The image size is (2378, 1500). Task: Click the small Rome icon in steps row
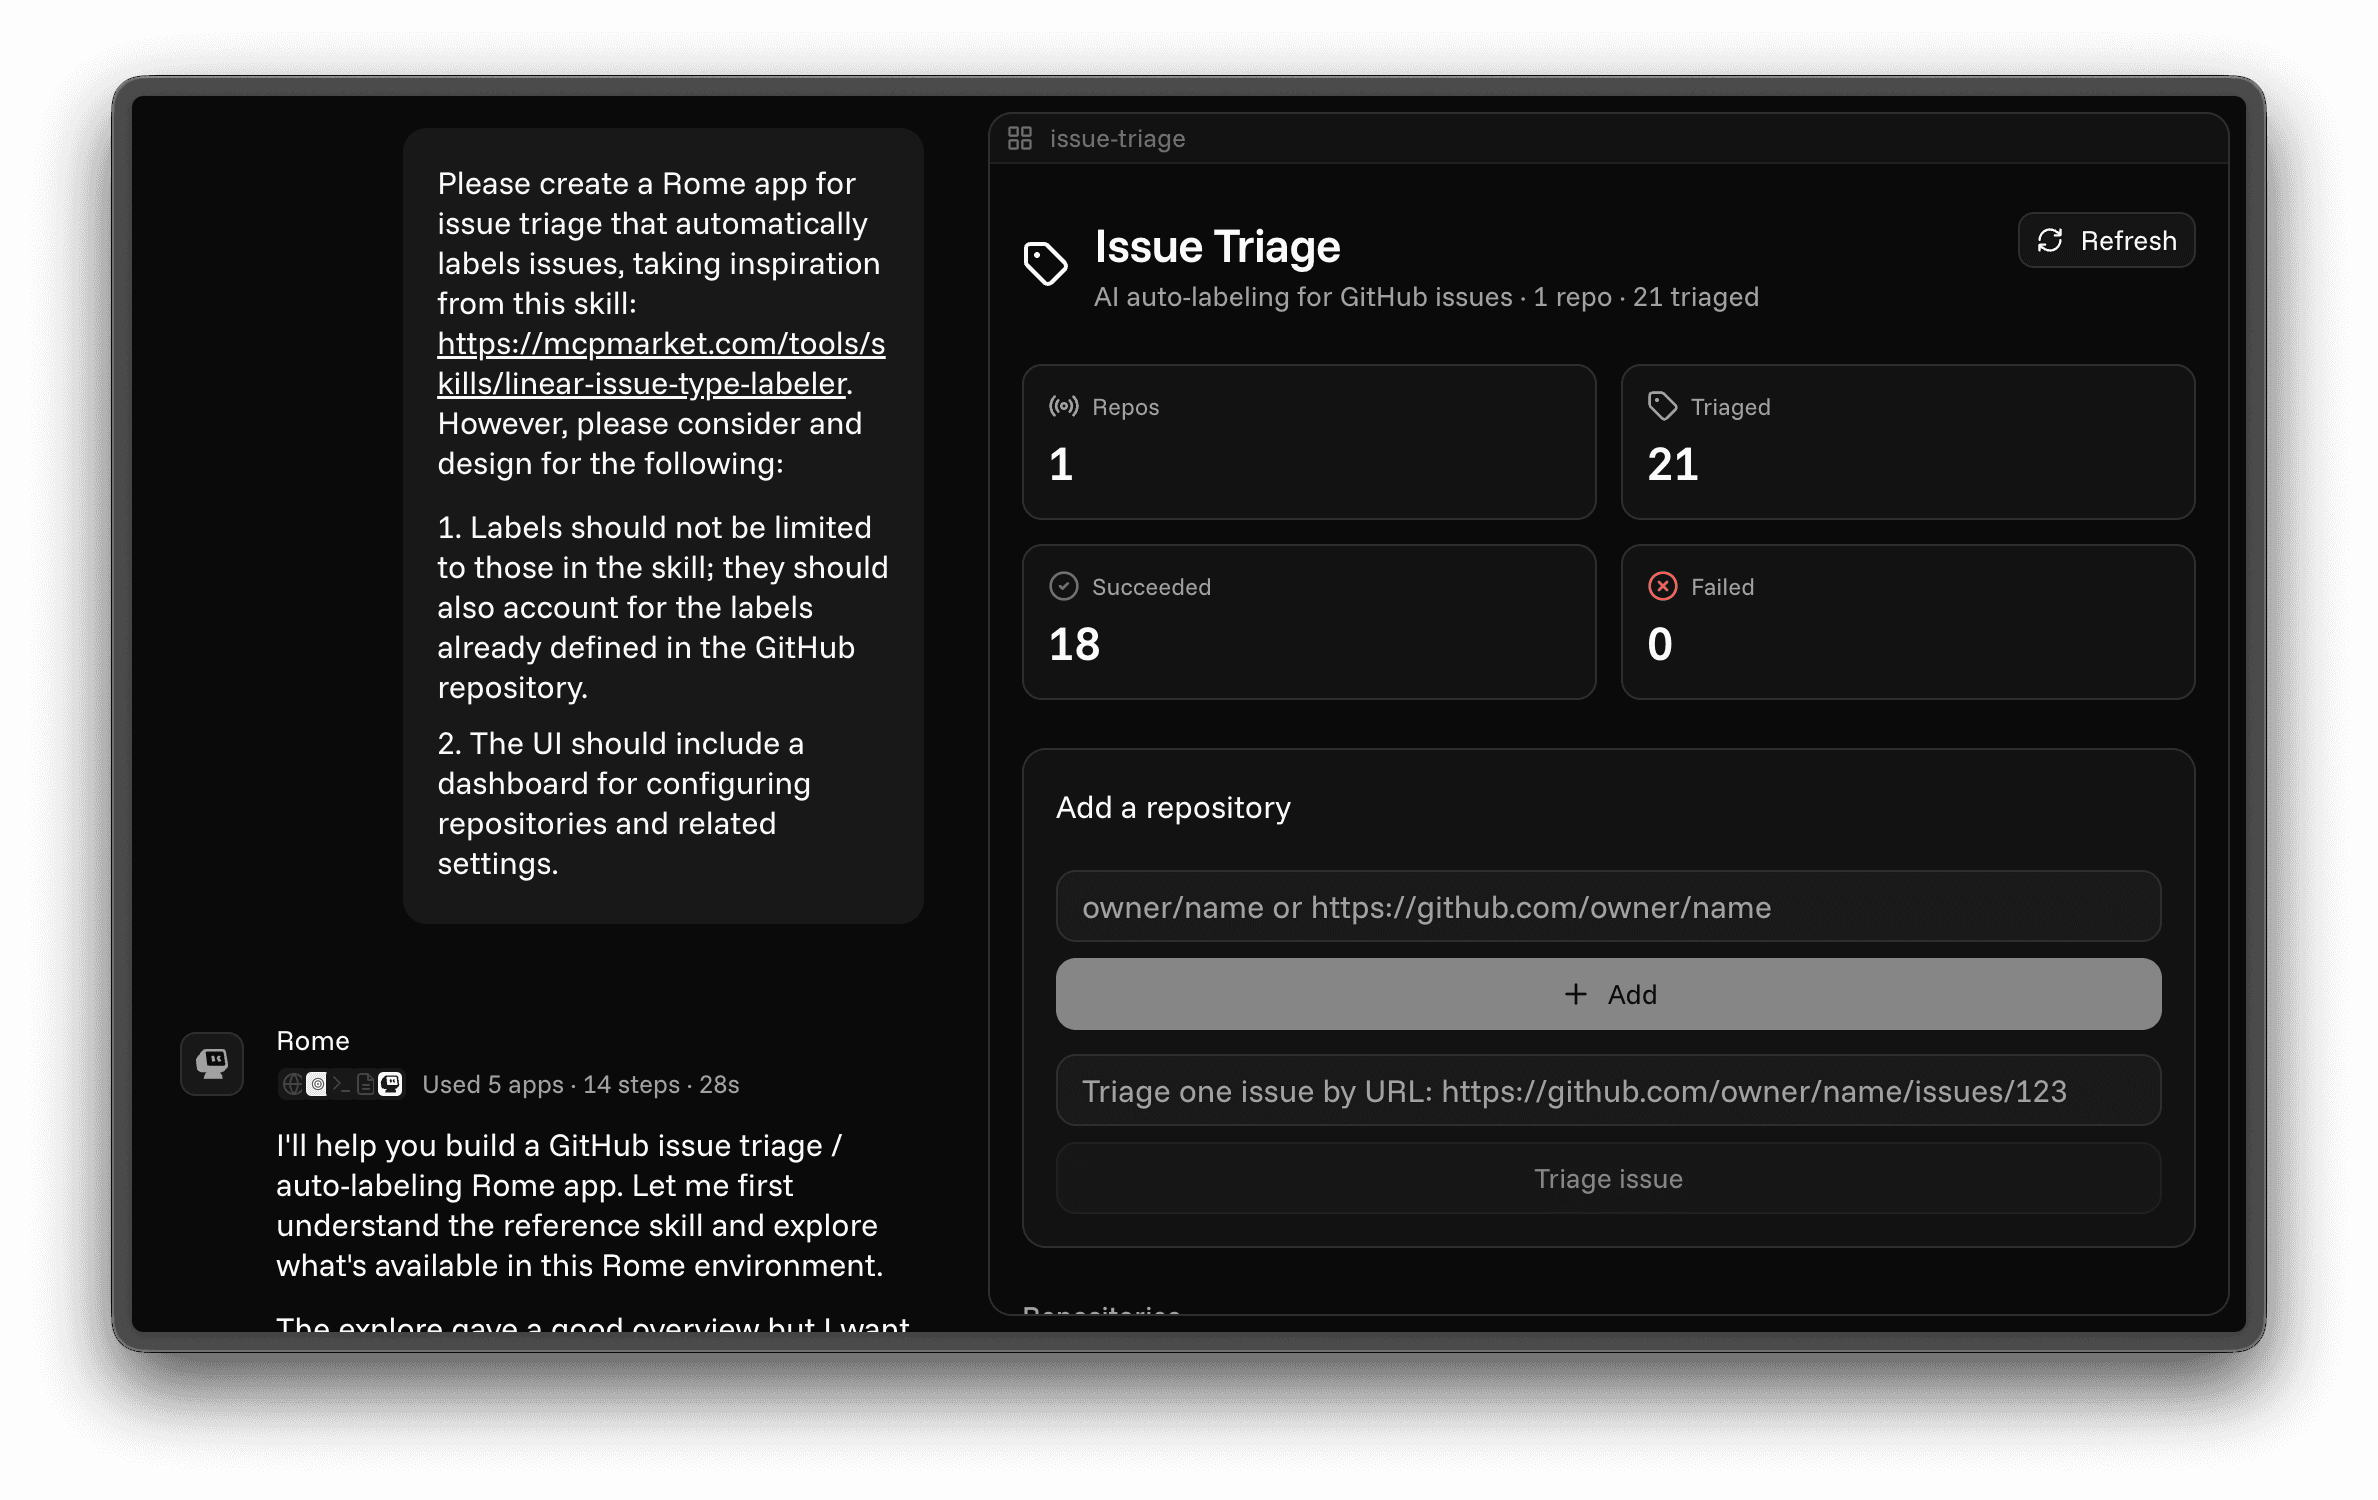(x=390, y=1084)
